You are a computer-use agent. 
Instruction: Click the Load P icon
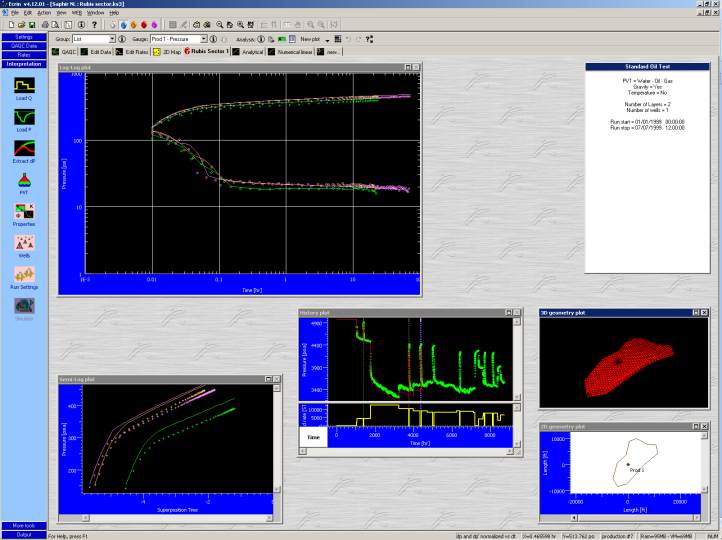(x=24, y=118)
